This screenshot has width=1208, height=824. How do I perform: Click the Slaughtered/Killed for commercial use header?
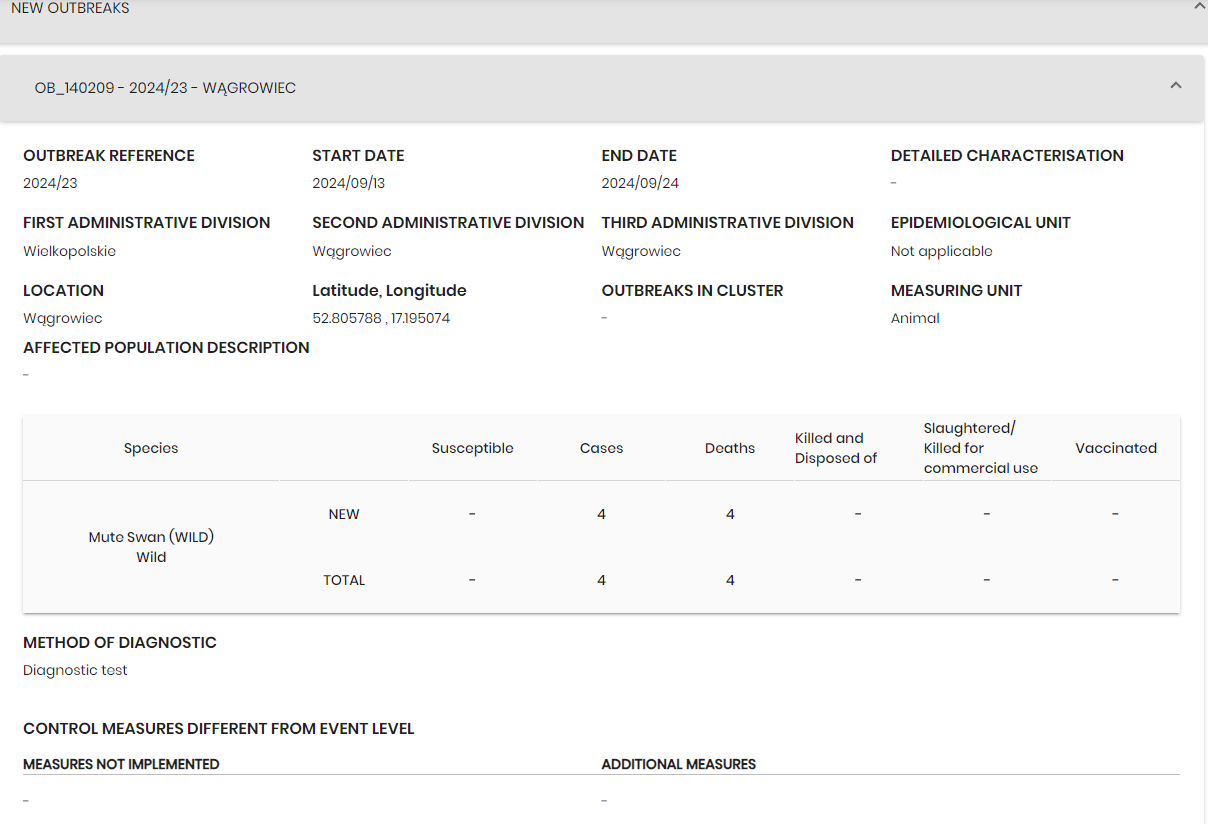coord(980,448)
